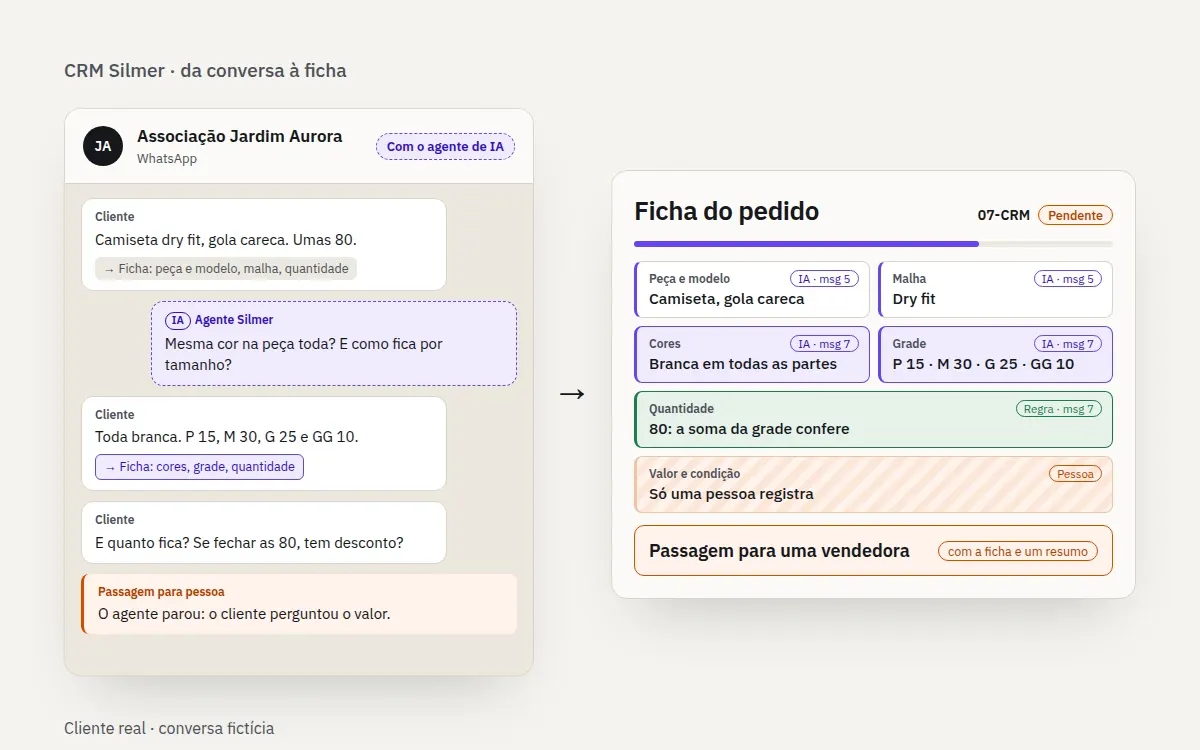Screen dimensions: 1200x750
Task: Click message 'E quanto fica? Se fechar as 80'
Action: tap(249, 543)
